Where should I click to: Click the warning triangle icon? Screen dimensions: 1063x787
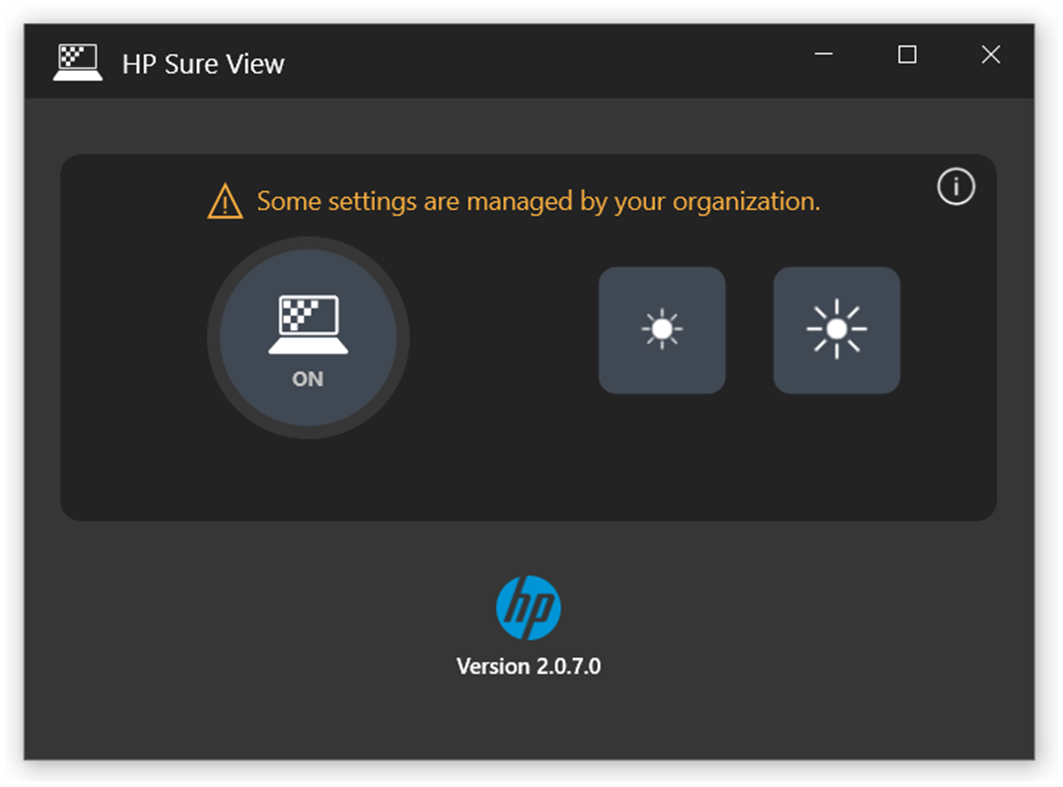[225, 200]
